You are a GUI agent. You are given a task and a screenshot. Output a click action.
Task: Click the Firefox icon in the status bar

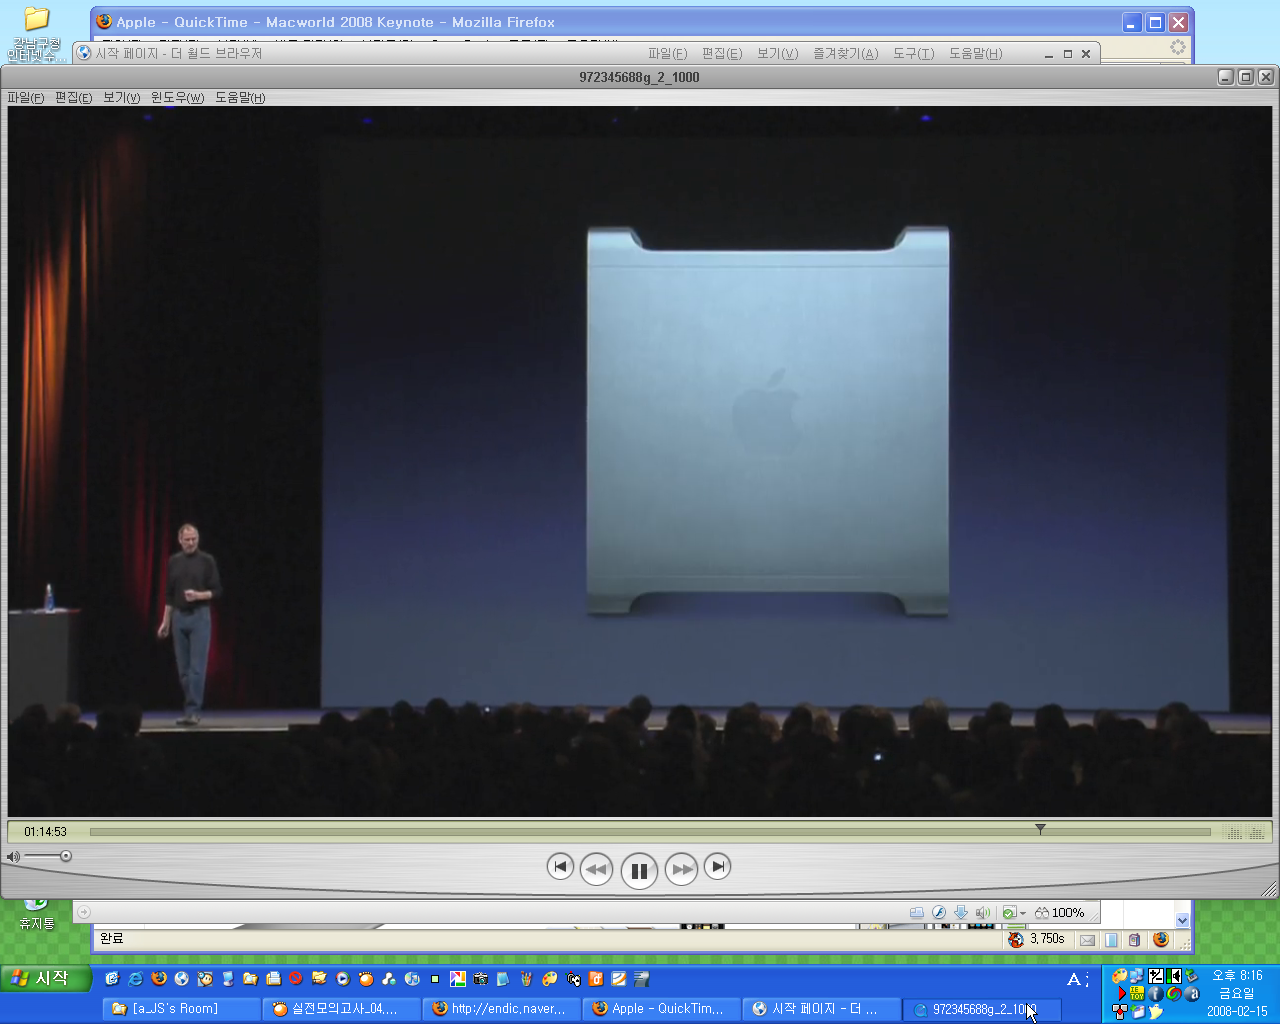click(x=1160, y=940)
